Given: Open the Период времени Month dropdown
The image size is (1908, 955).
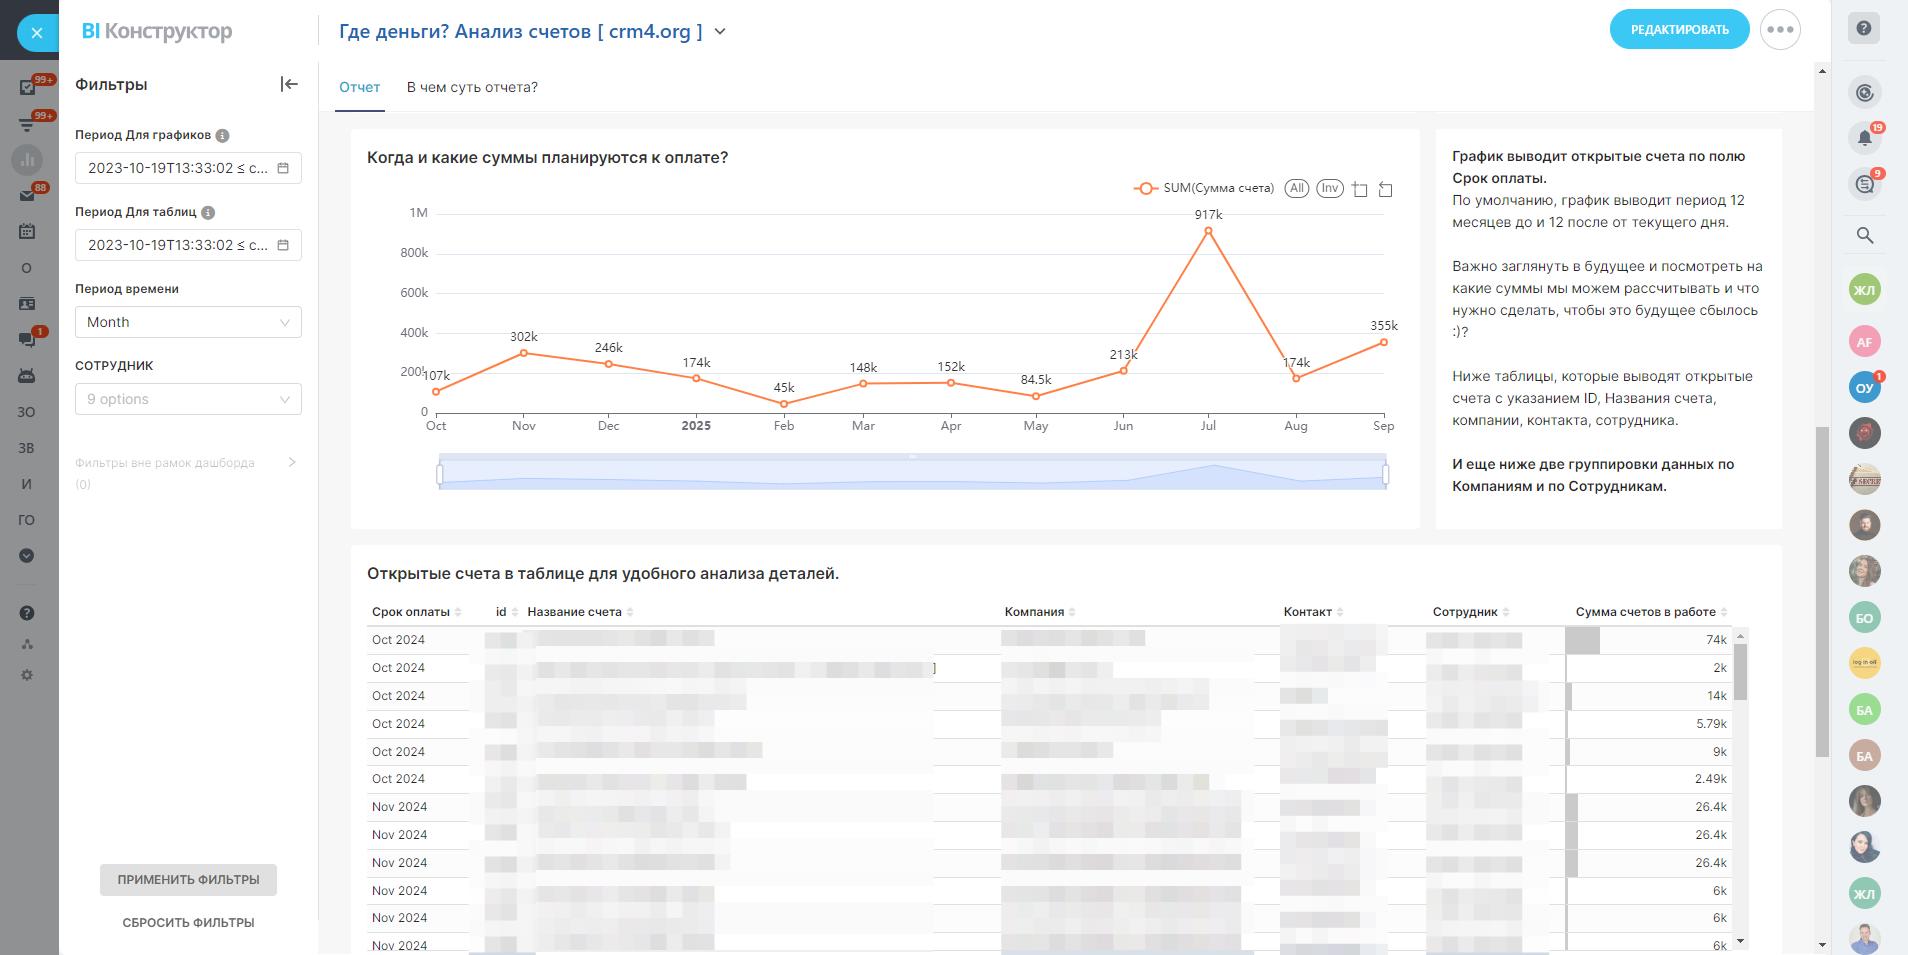Looking at the screenshot, I should (x=188, y=322).
